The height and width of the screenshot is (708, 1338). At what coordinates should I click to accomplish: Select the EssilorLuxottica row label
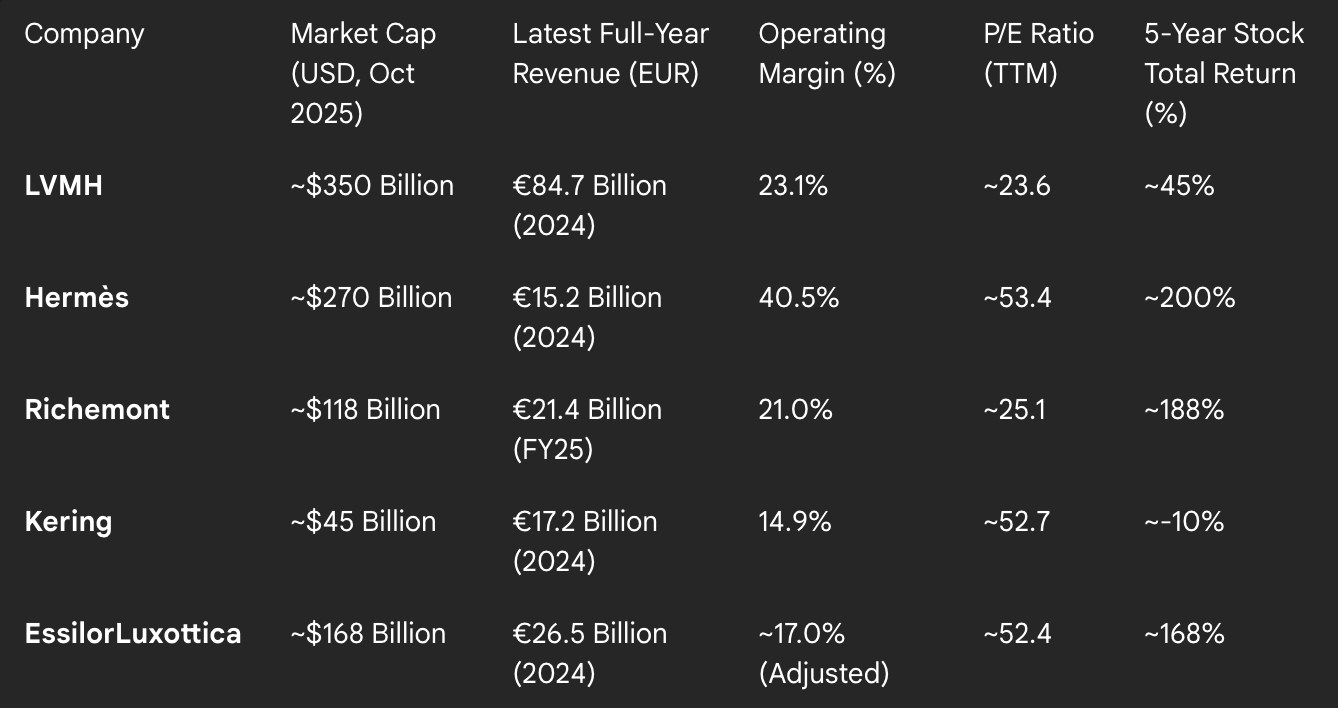(x=132, y=634)
